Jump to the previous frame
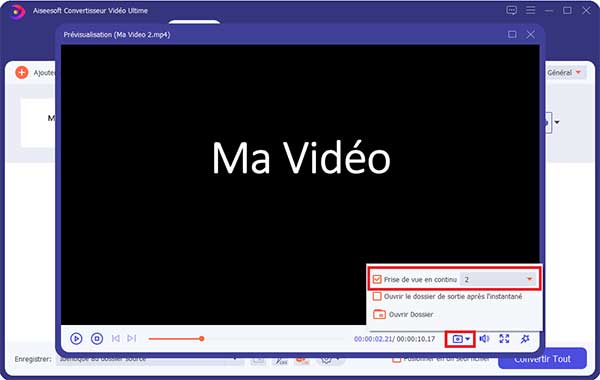 click(x=116, y=339)
